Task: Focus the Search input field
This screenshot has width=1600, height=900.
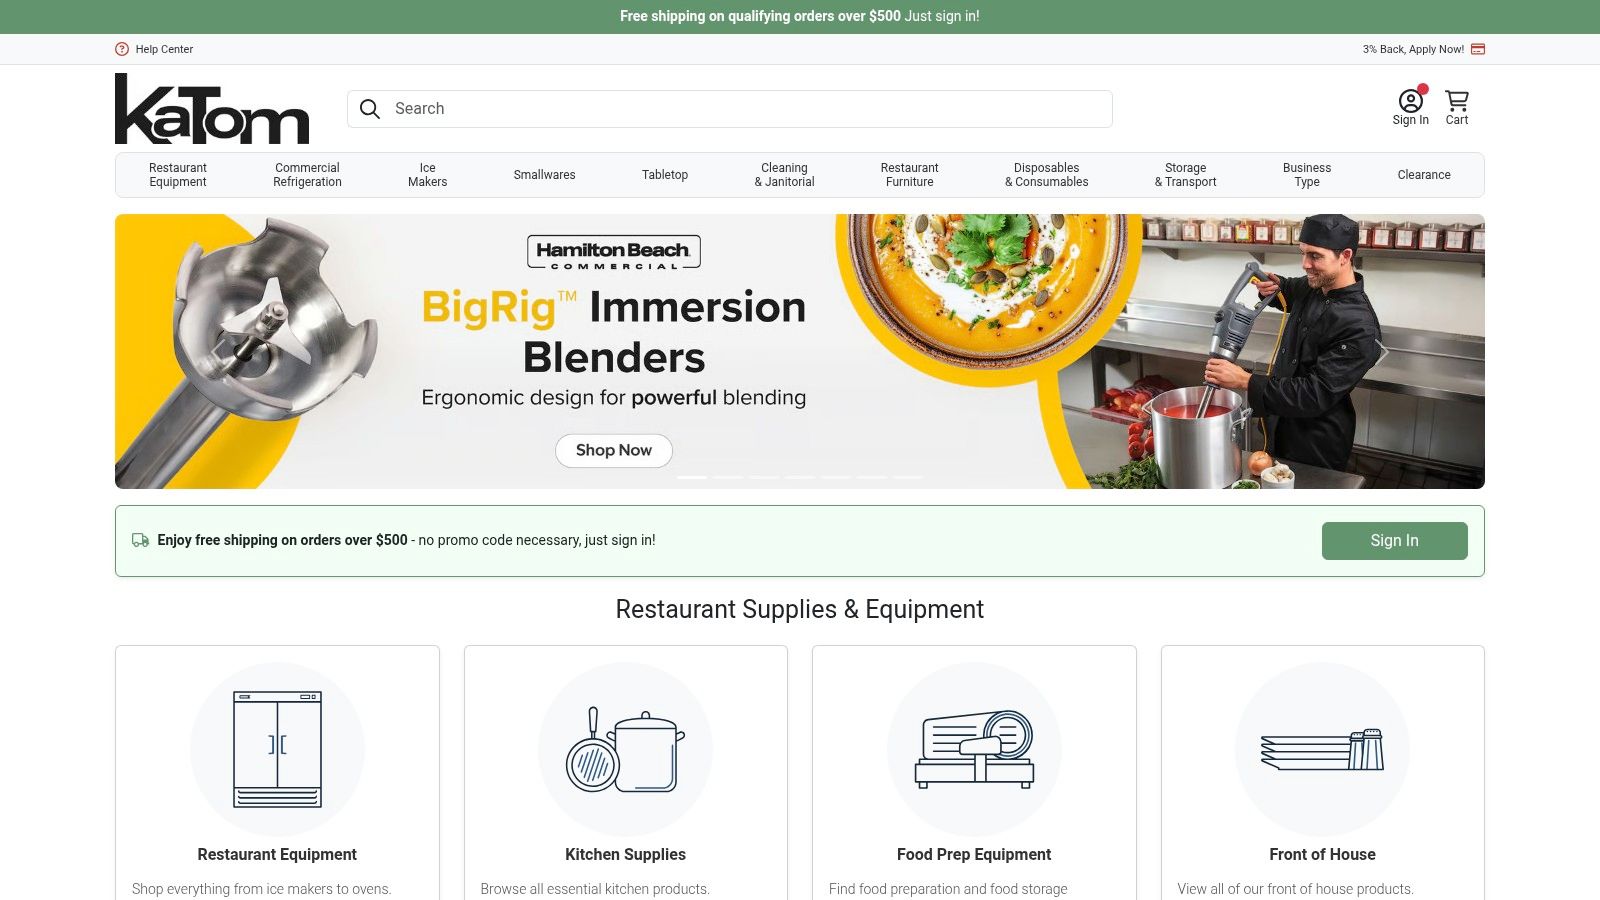Action: coord(730,109)
